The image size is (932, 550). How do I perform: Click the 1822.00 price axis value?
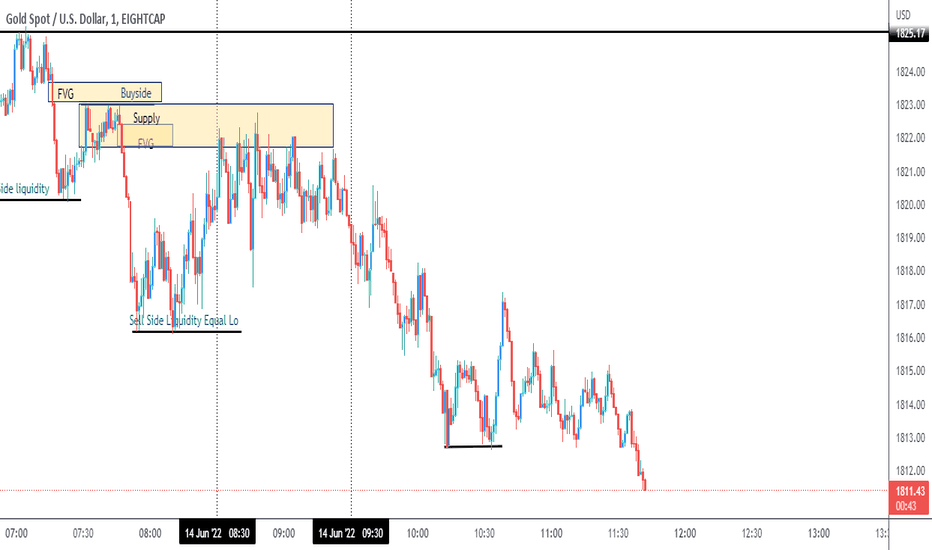[911, 137]
